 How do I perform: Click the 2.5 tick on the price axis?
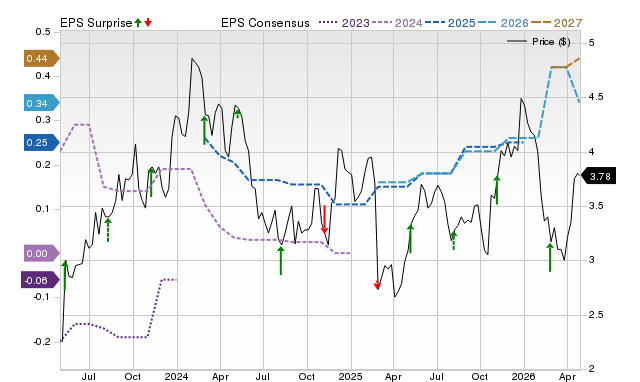tap(596, 315)
